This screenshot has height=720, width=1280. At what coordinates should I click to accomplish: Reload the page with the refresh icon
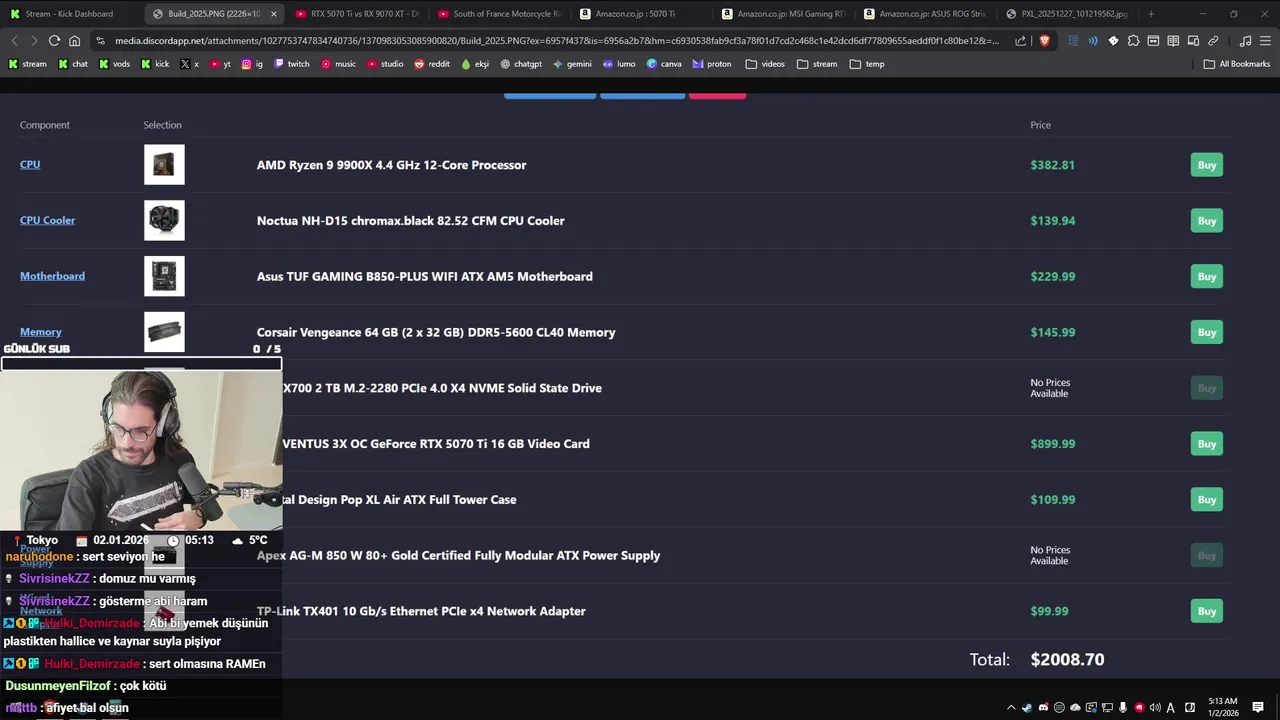[54, 41]
